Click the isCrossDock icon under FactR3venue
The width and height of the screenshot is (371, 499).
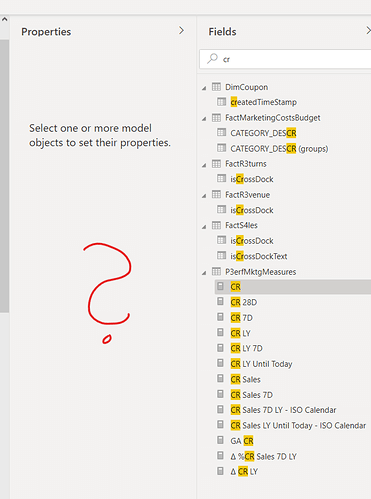click(x=222, y=209)
